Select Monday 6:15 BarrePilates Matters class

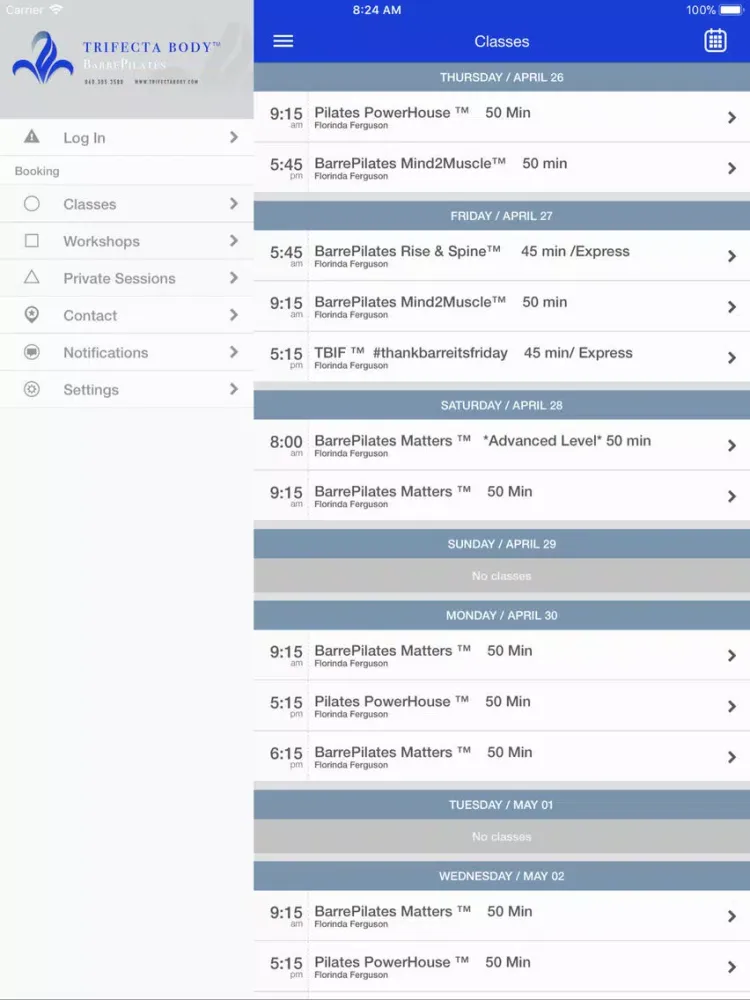tap(502, 756)
